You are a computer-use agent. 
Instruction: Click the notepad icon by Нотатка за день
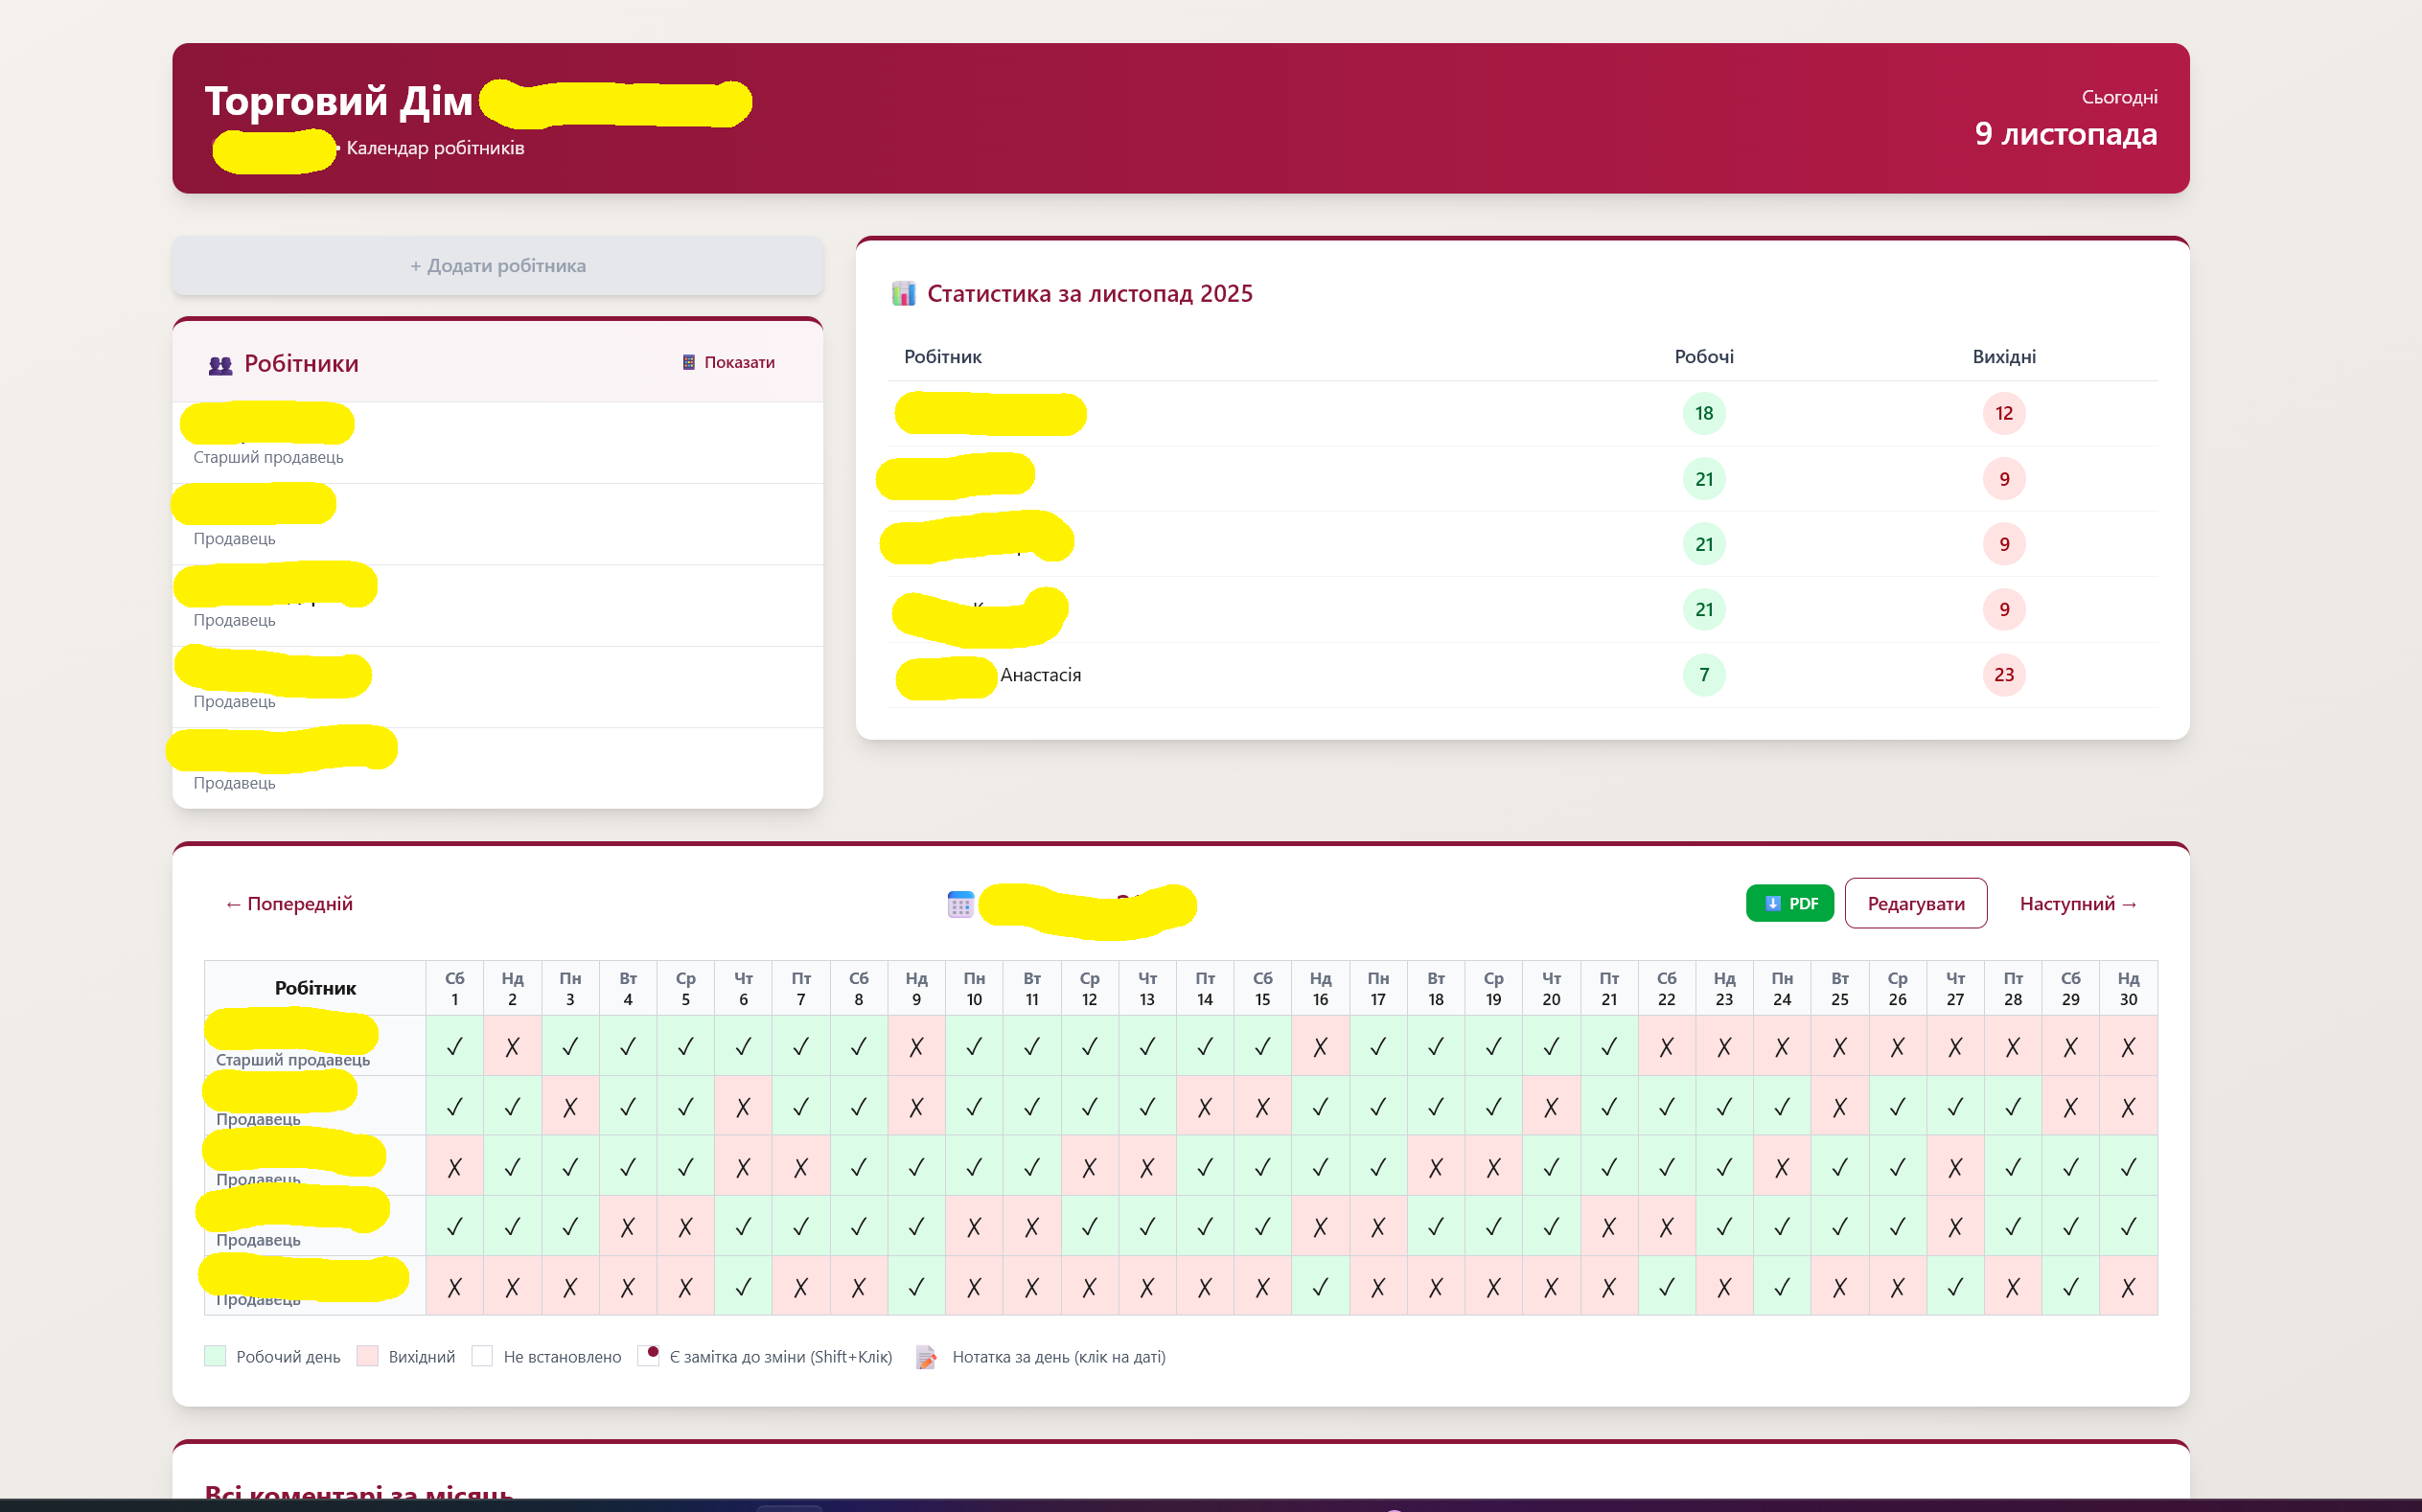(926, 1357)
